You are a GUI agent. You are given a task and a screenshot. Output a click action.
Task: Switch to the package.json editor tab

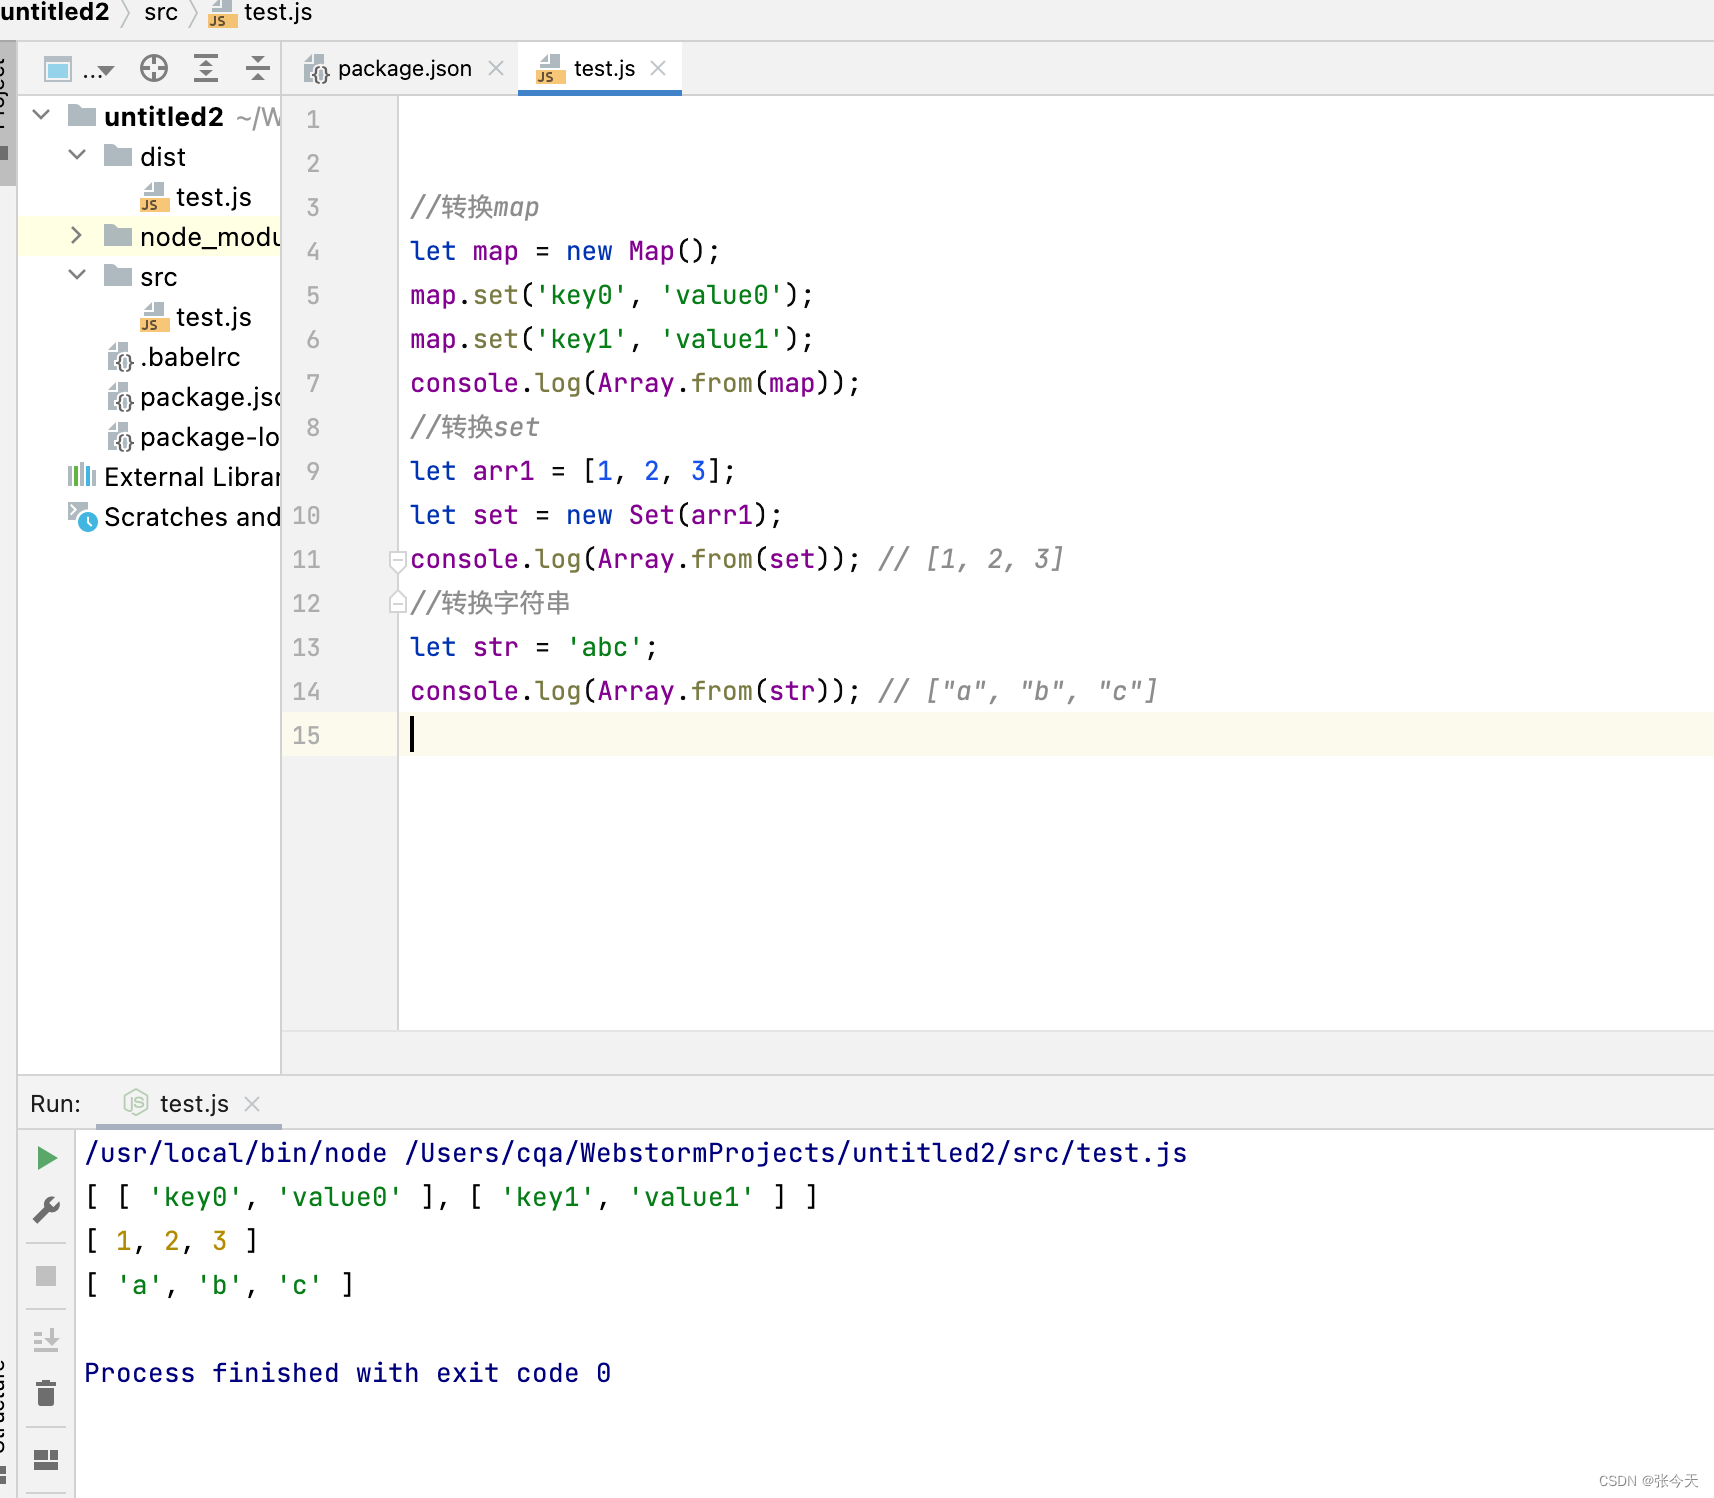[x=404, y=68]
